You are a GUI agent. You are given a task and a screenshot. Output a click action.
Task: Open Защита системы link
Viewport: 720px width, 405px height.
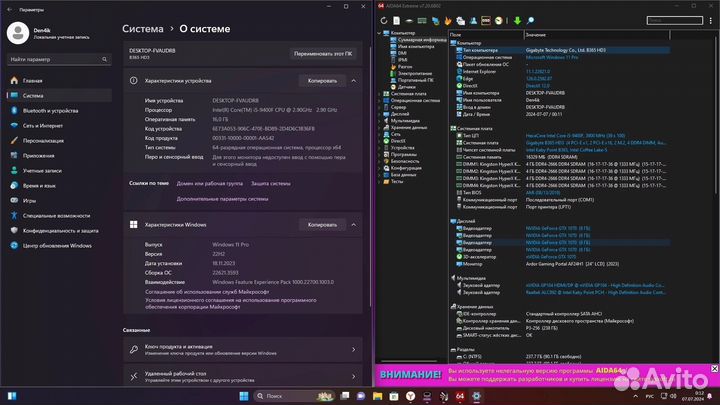point(271,184)
